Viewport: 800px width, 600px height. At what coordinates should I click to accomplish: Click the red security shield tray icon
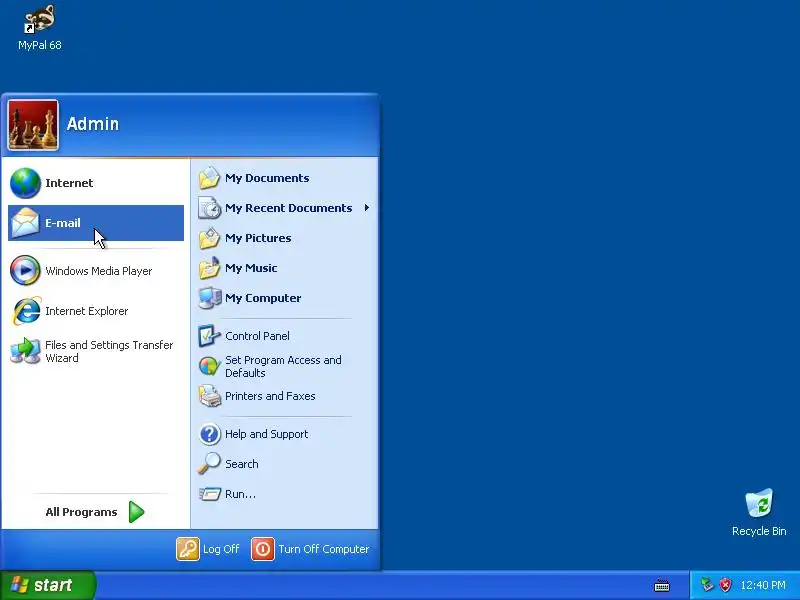point(725,585)
